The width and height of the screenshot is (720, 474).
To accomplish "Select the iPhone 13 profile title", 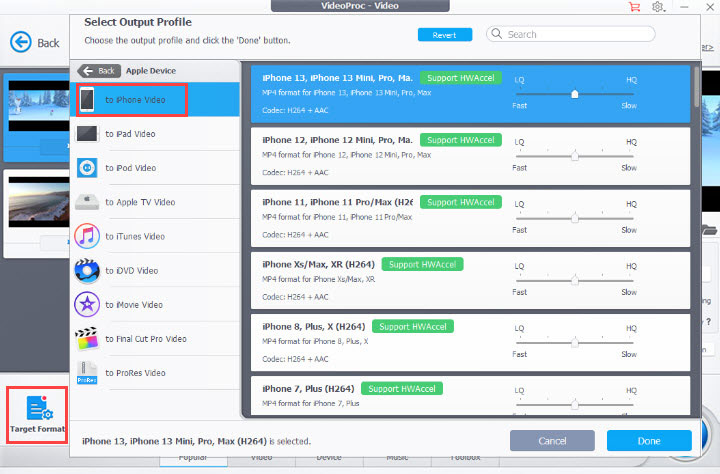I will 338,78.
